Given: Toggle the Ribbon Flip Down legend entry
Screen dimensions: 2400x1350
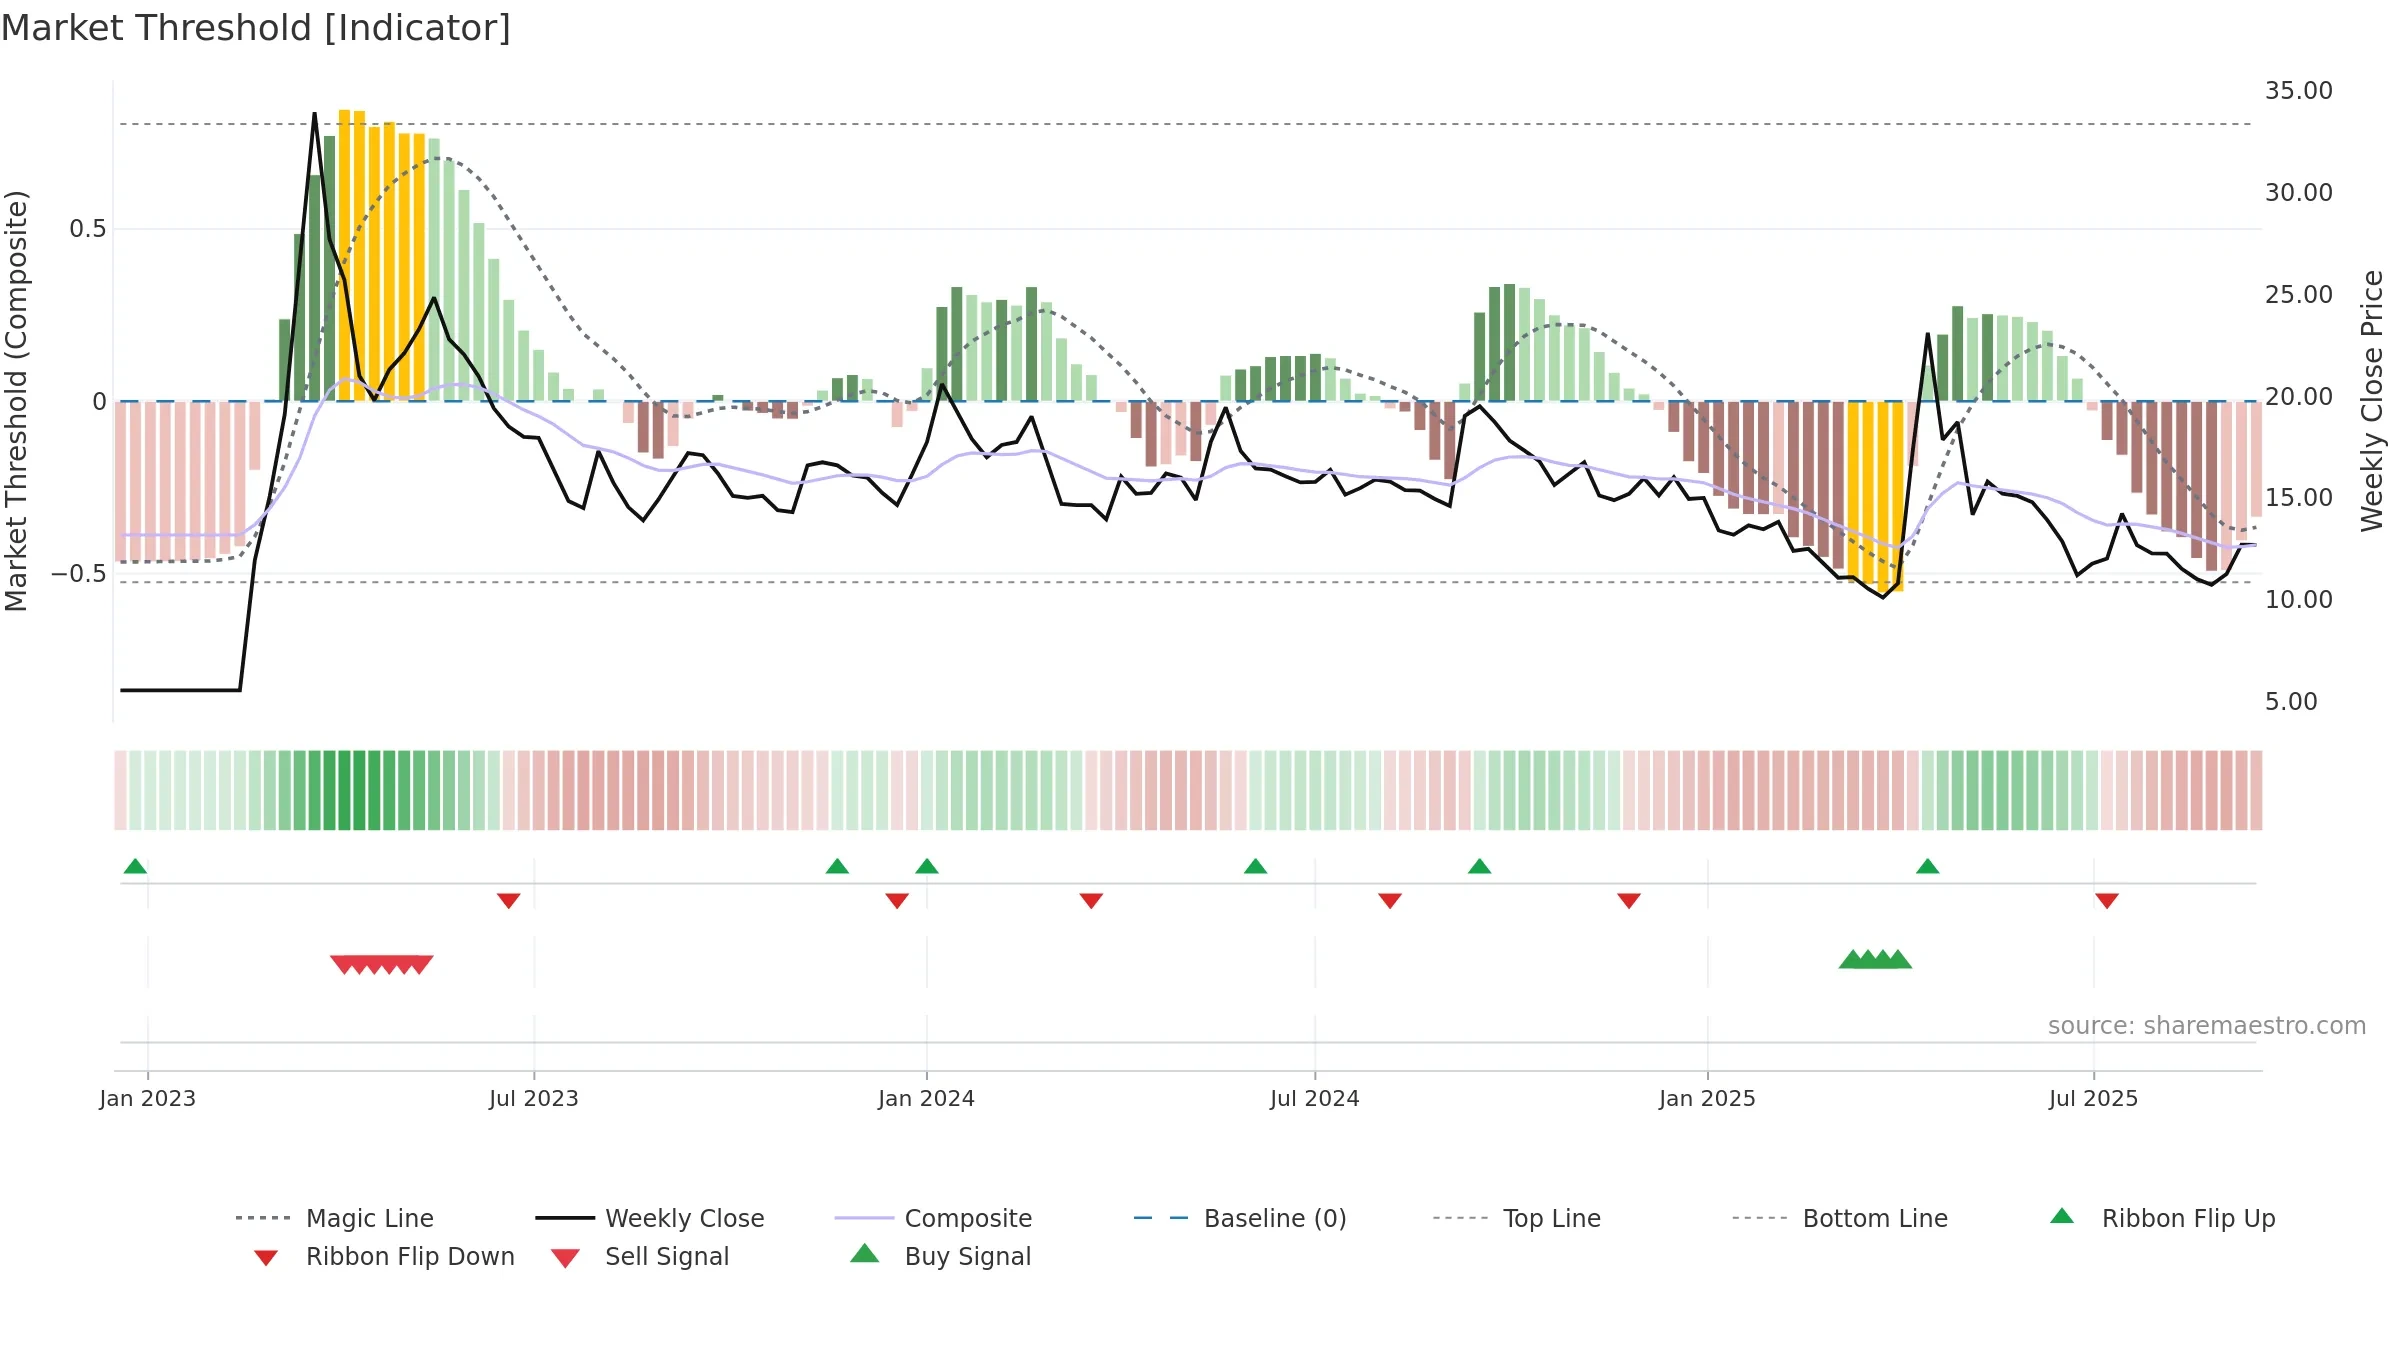Looking at the screenshot, I should coord(384,1256).
